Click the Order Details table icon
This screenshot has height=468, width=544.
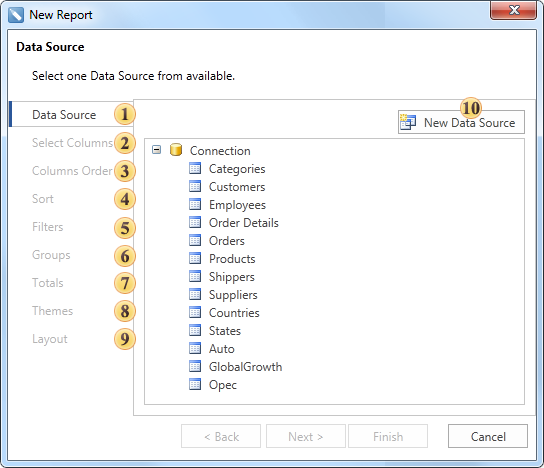pyautogui.click(x=195, y=223)
